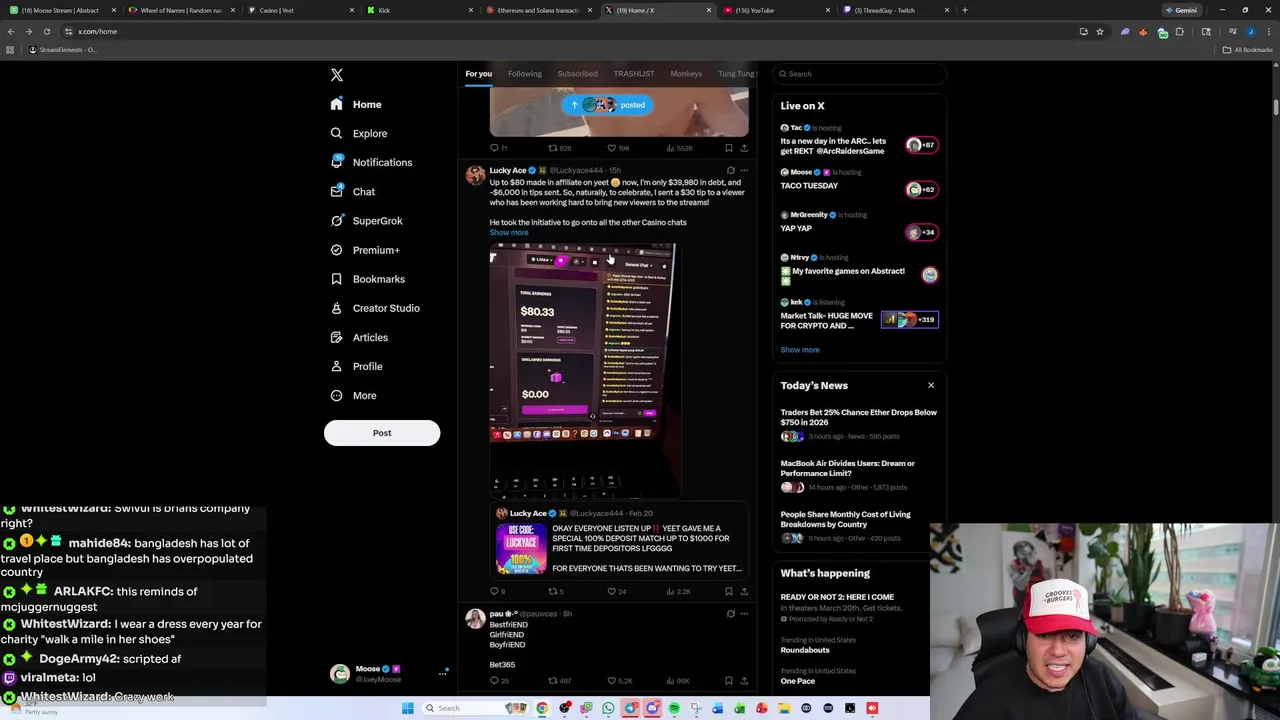Repost the post with 926 reposts
Viewport: 1280px width, 720px height.
[x=559, y=148]
